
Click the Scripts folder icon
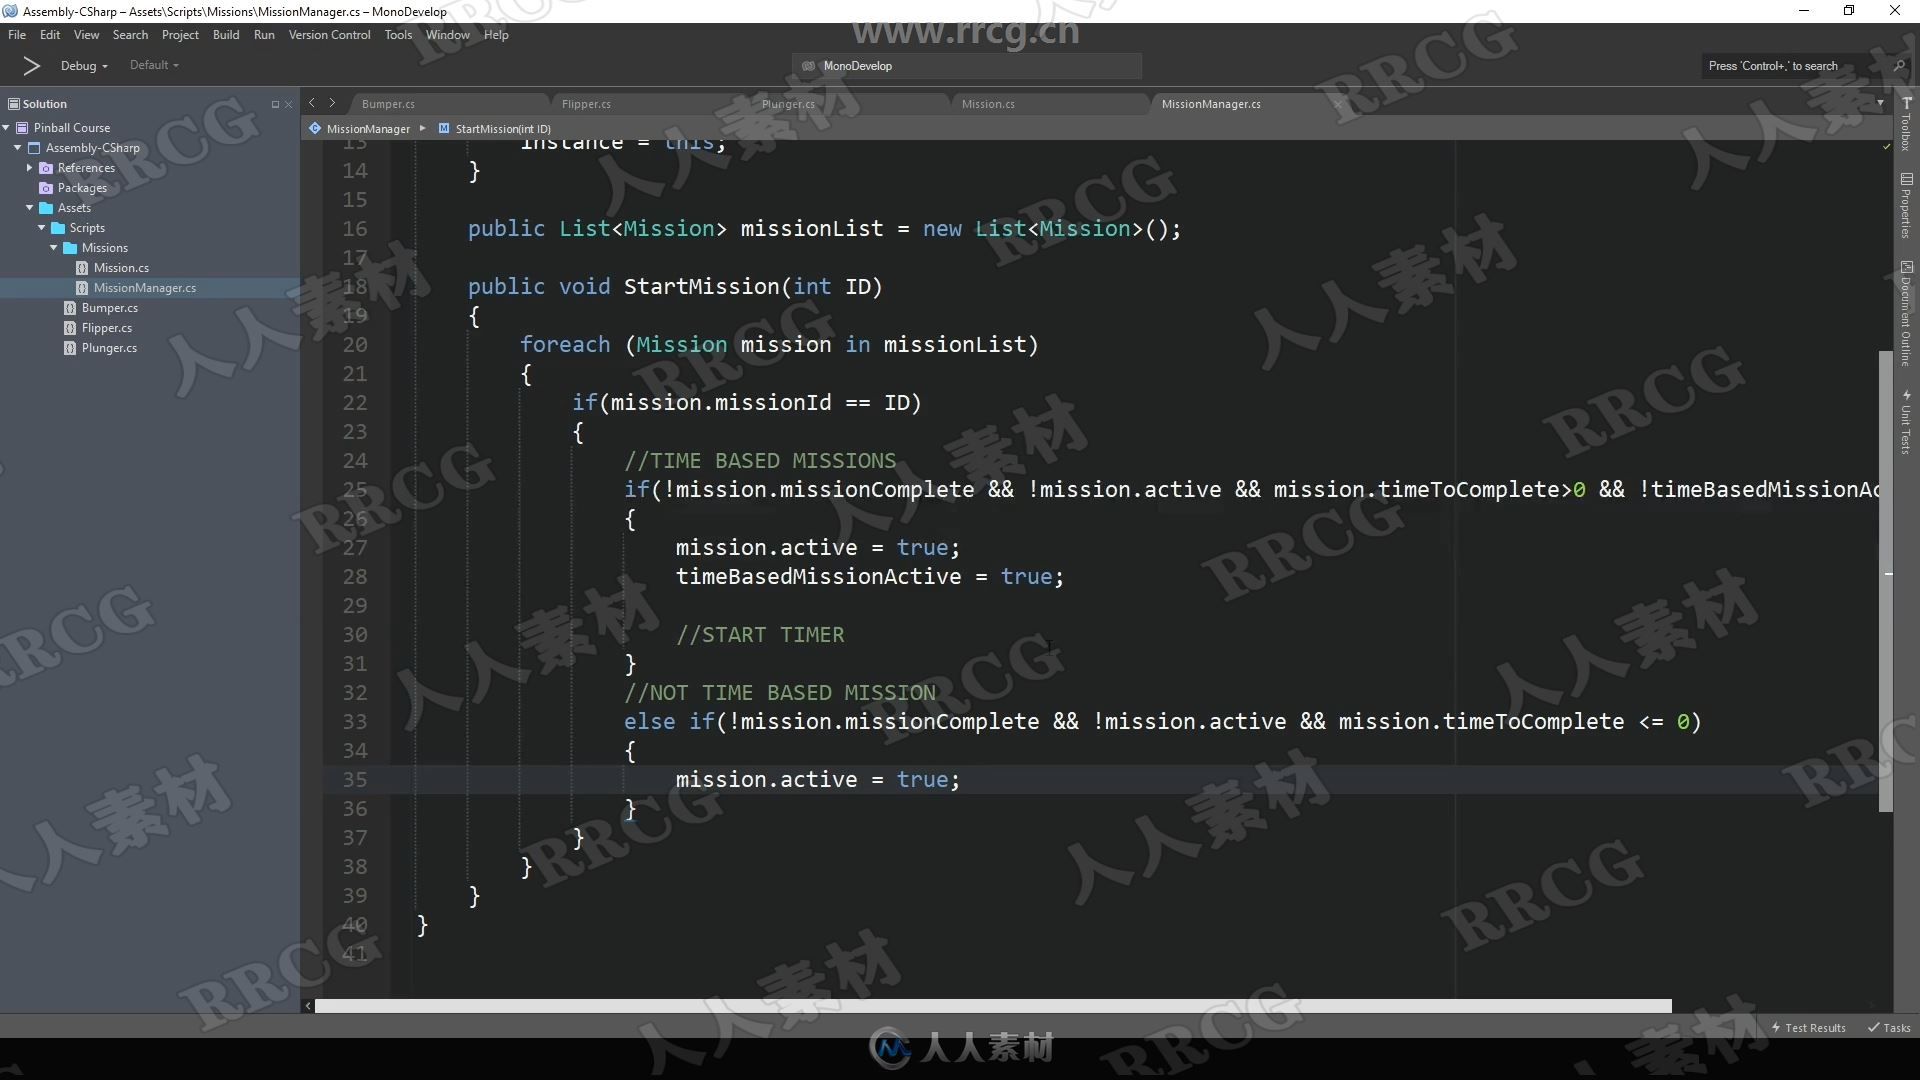click(x=58, y=228)
